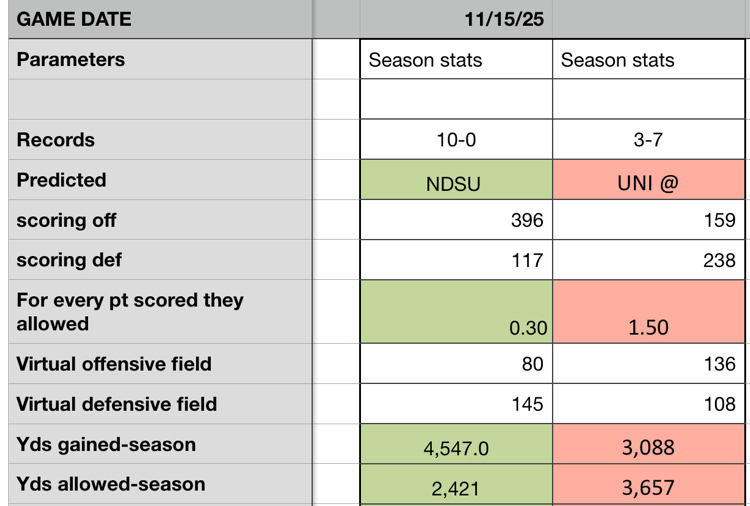Click the green 0.30 ratio cell
Viewport: 750px width, 506px height.
(x=456, y=312)
